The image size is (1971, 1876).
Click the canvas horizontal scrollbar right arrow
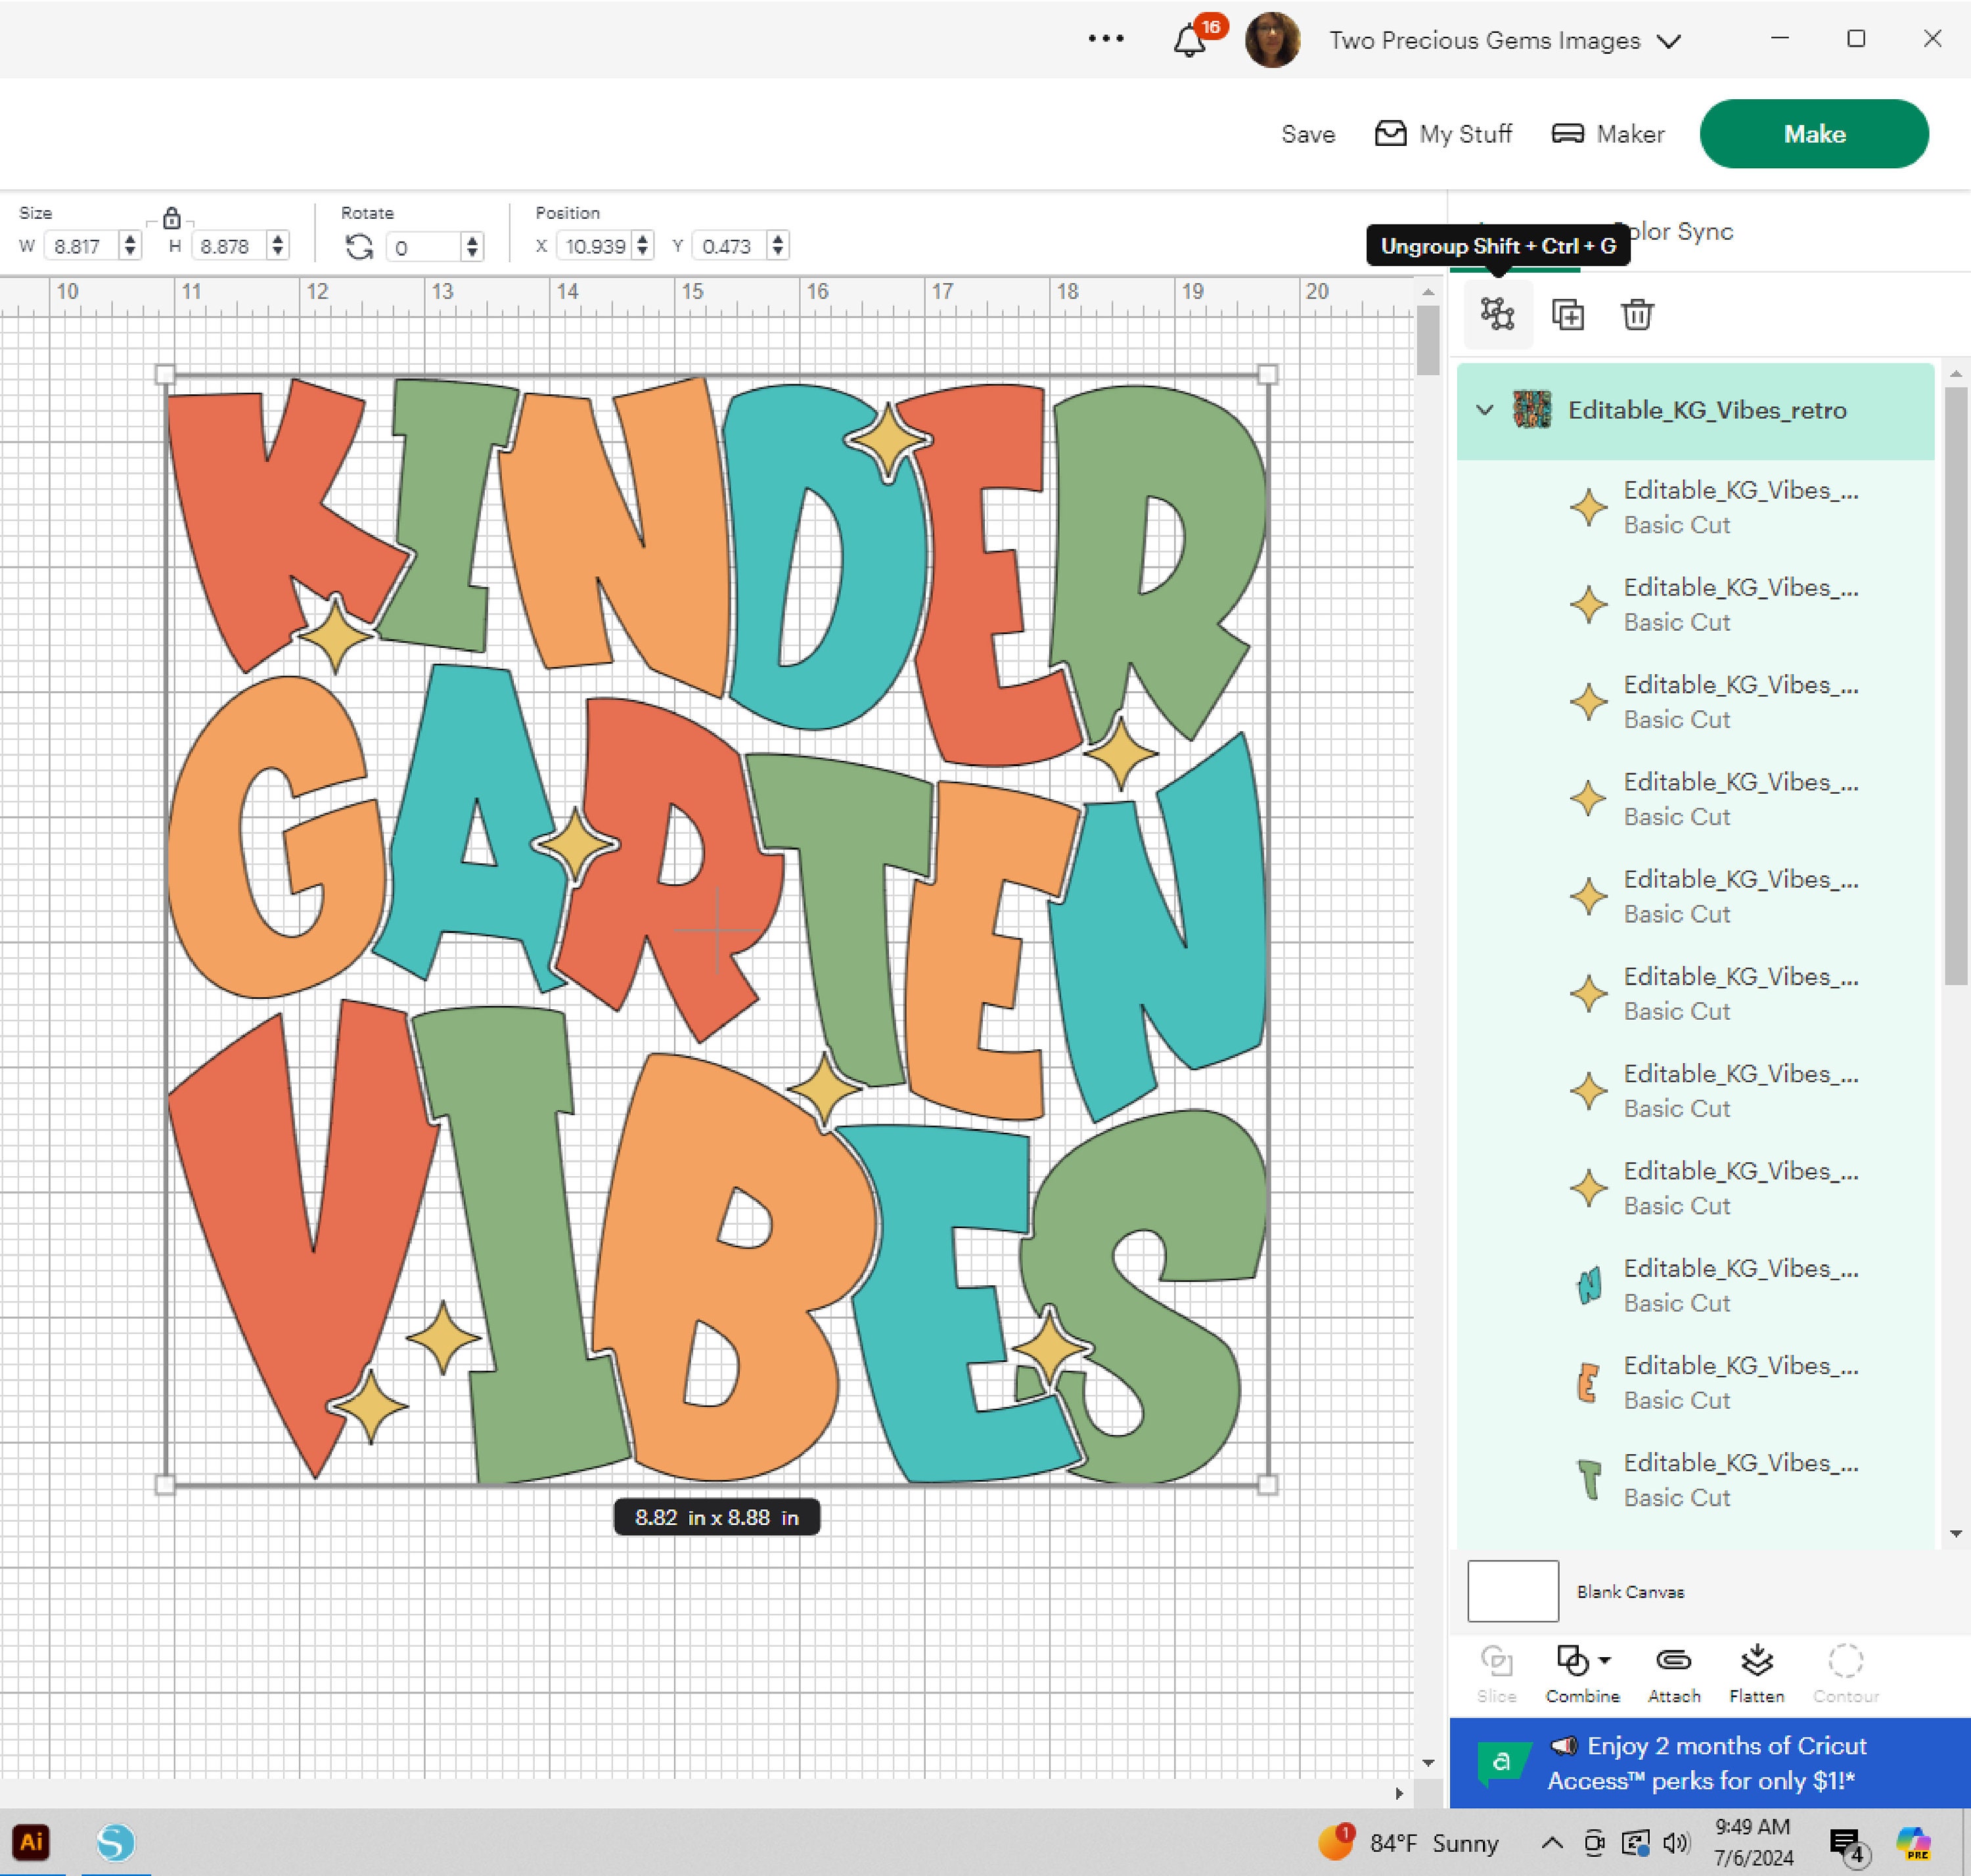click(x=1399, y=1793)
